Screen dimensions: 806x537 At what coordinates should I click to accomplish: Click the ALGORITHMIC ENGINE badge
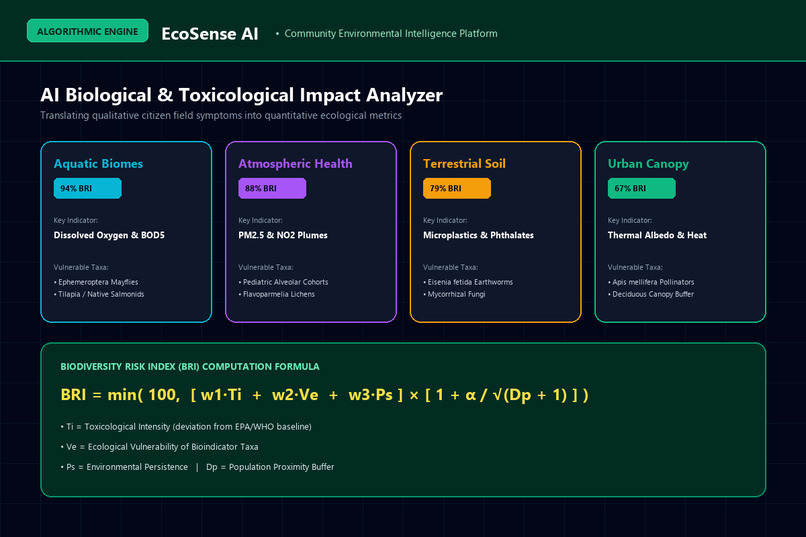[x=87, y=31]
